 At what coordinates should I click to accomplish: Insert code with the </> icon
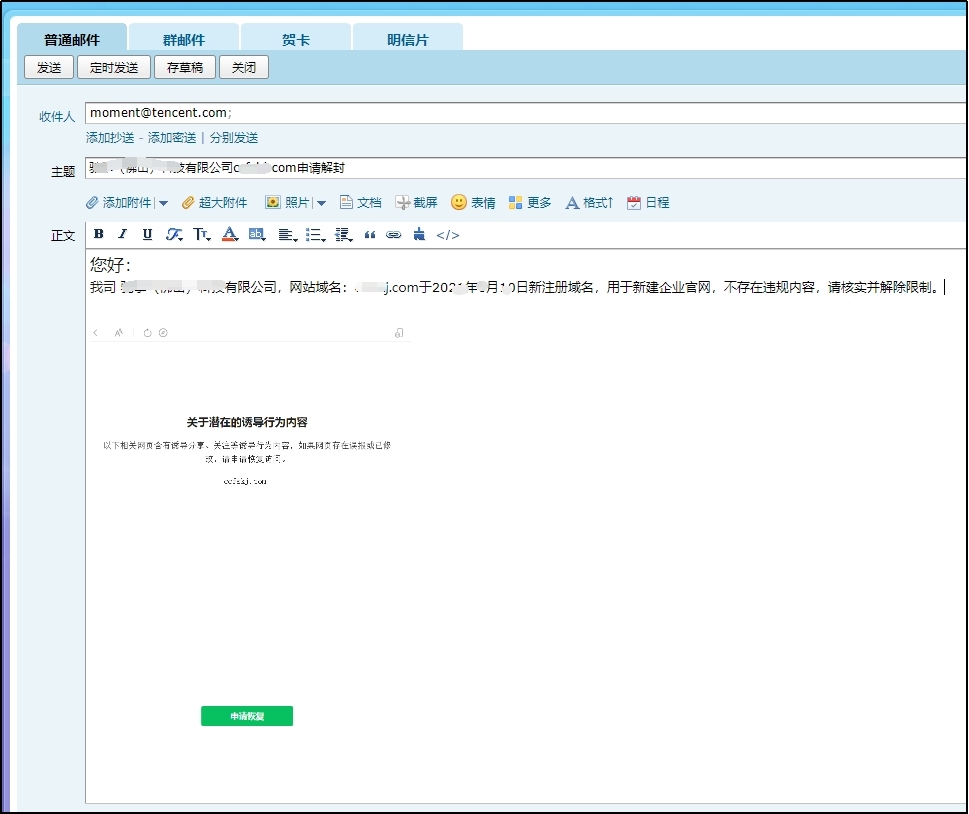coord(447,235)
